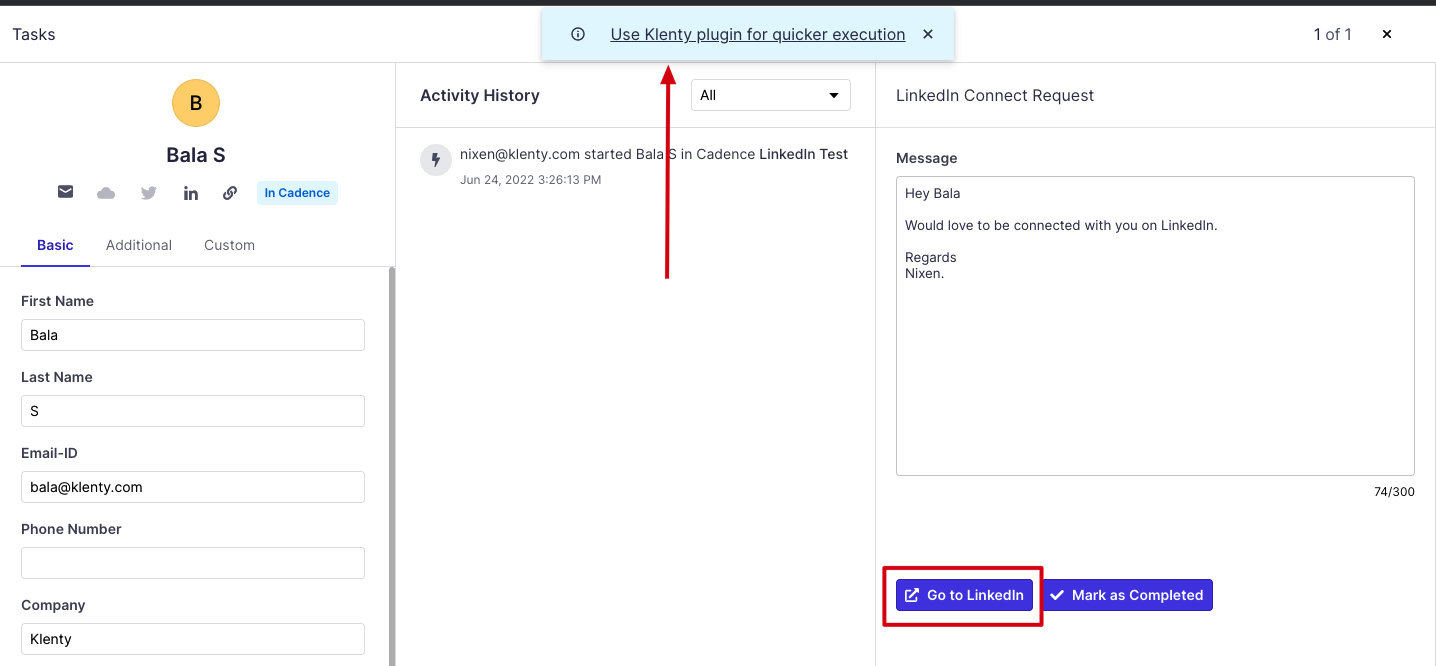
Task: Click the email envelope icon under Bala S
Action: (65, 192)
